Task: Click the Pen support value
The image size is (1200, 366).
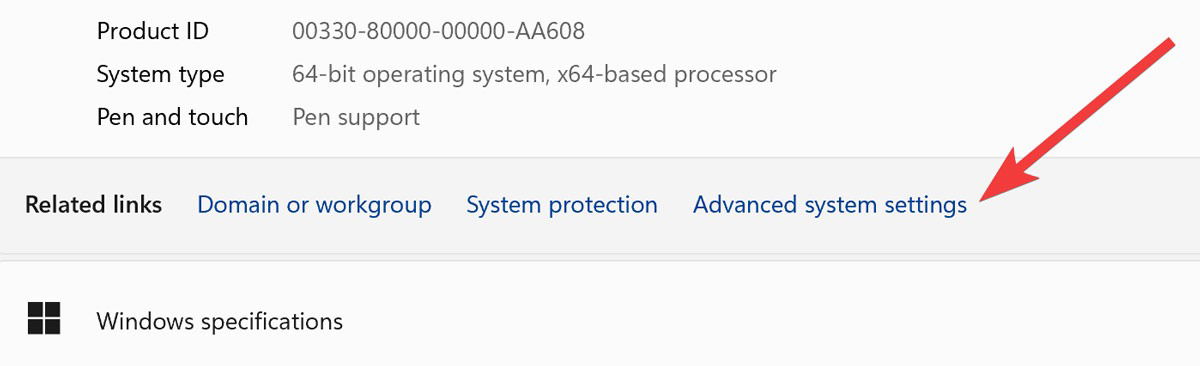Action: (x=356, y=118)
